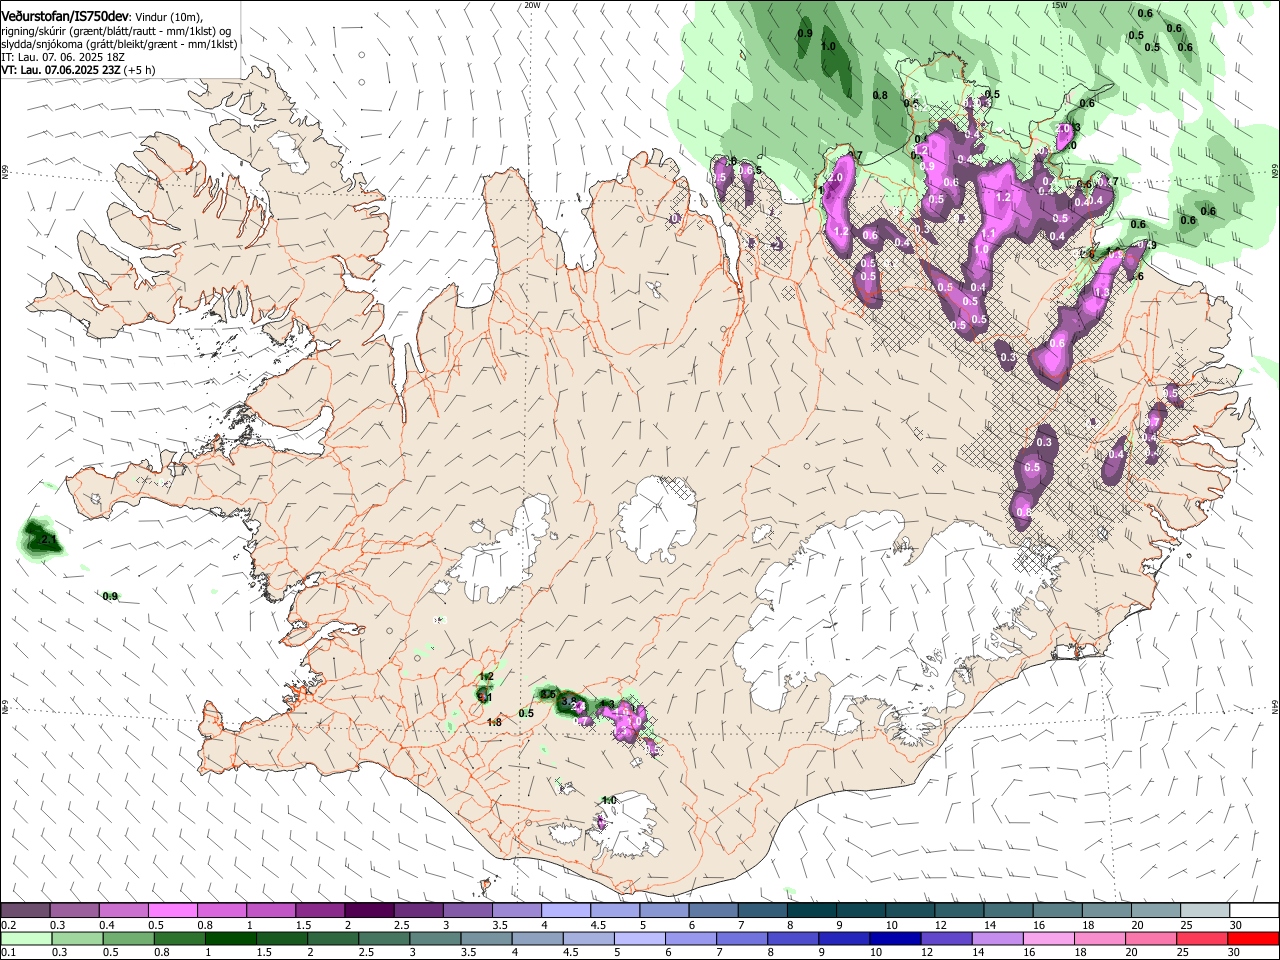
Task: Pick the 9 dark teal swatch in upper snow scale
Action: click(860, 911)
